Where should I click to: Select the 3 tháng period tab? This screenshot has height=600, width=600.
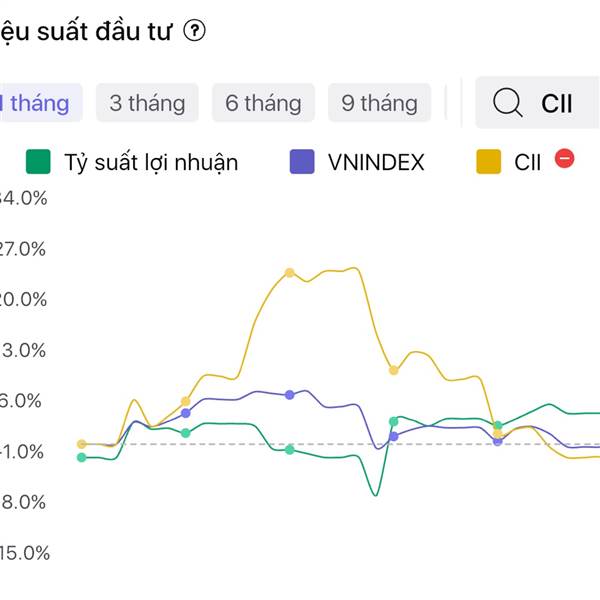coord(147,102)
